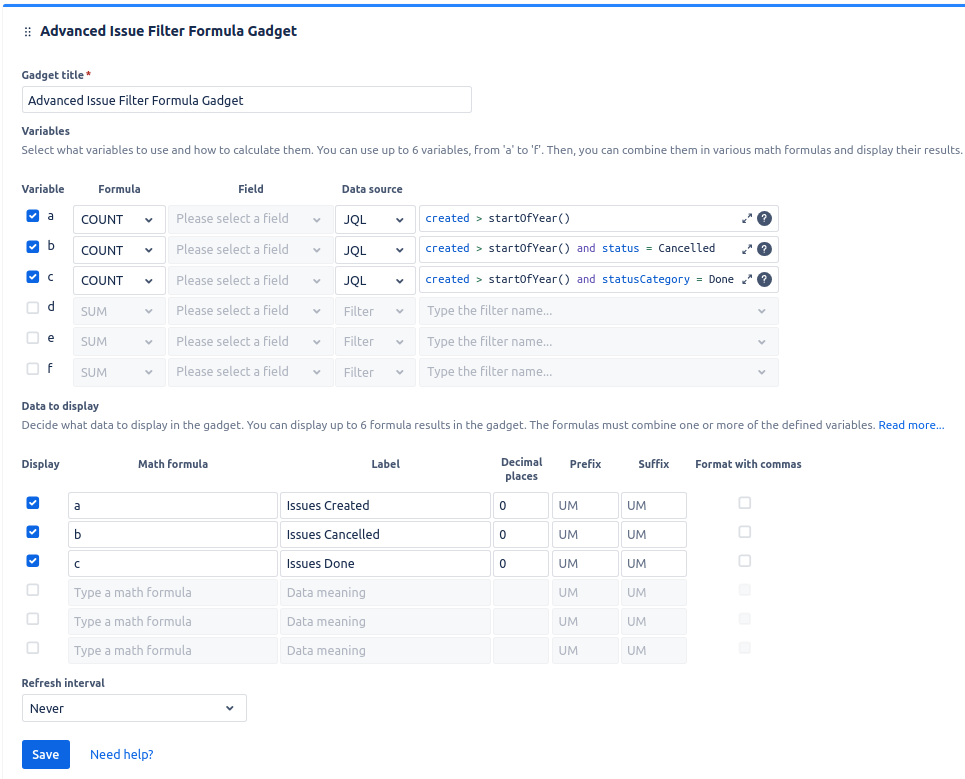Enable comma formatting for Issues Created

point(745,503)
